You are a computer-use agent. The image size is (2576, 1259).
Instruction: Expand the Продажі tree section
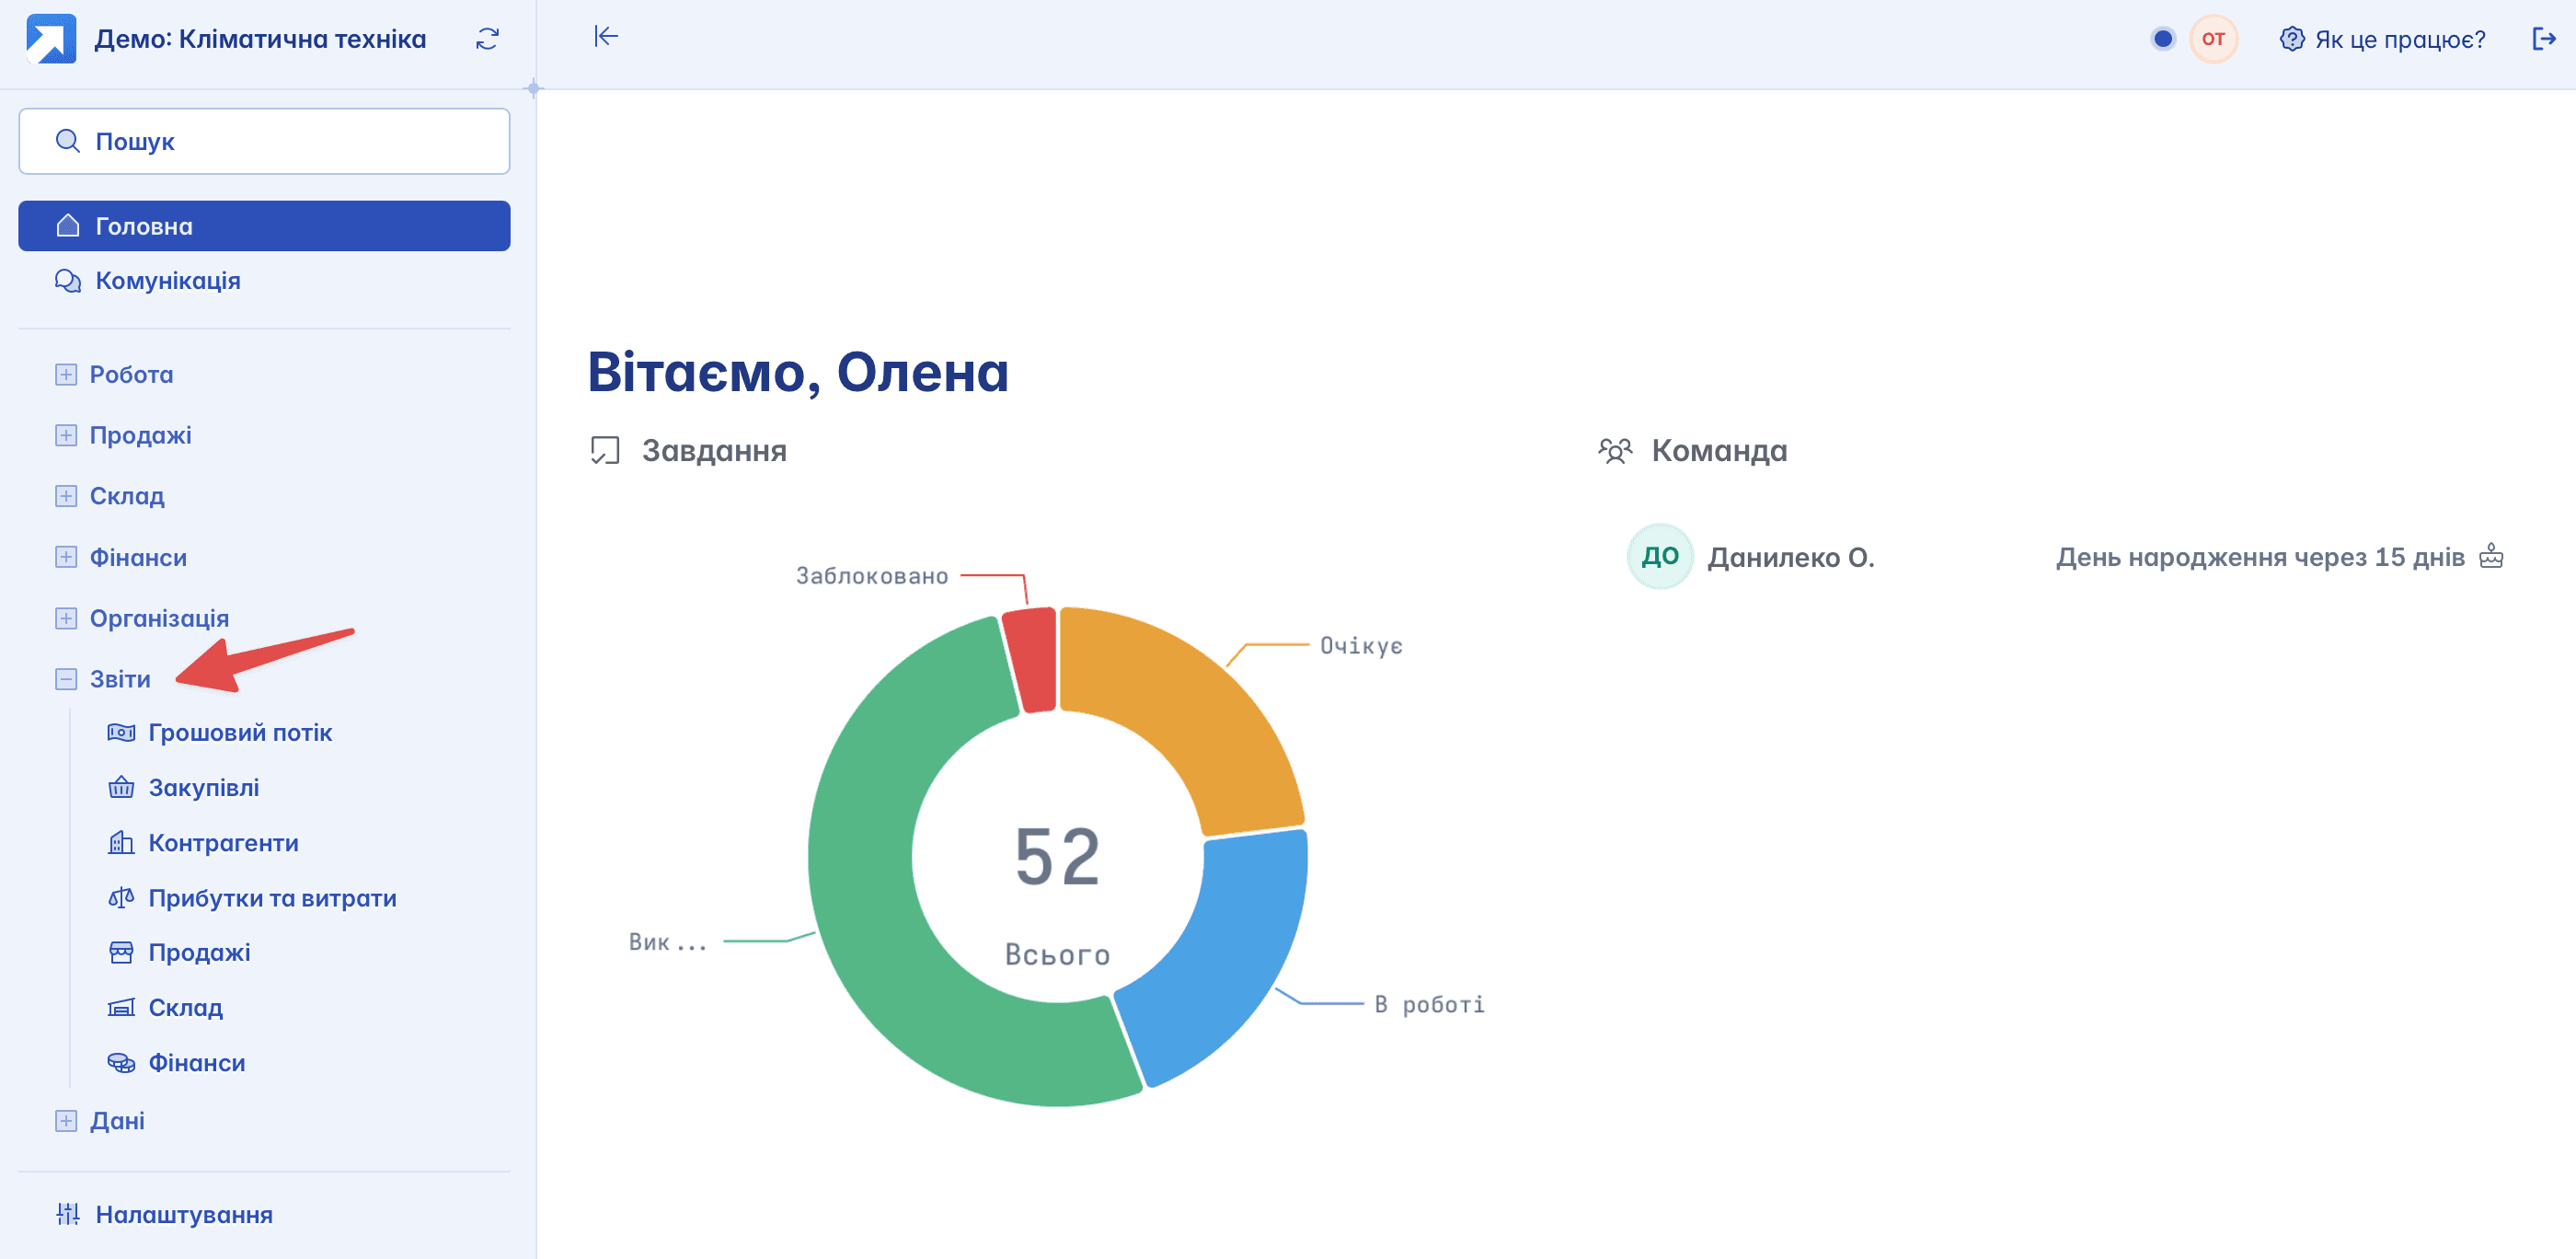(66, 436)
